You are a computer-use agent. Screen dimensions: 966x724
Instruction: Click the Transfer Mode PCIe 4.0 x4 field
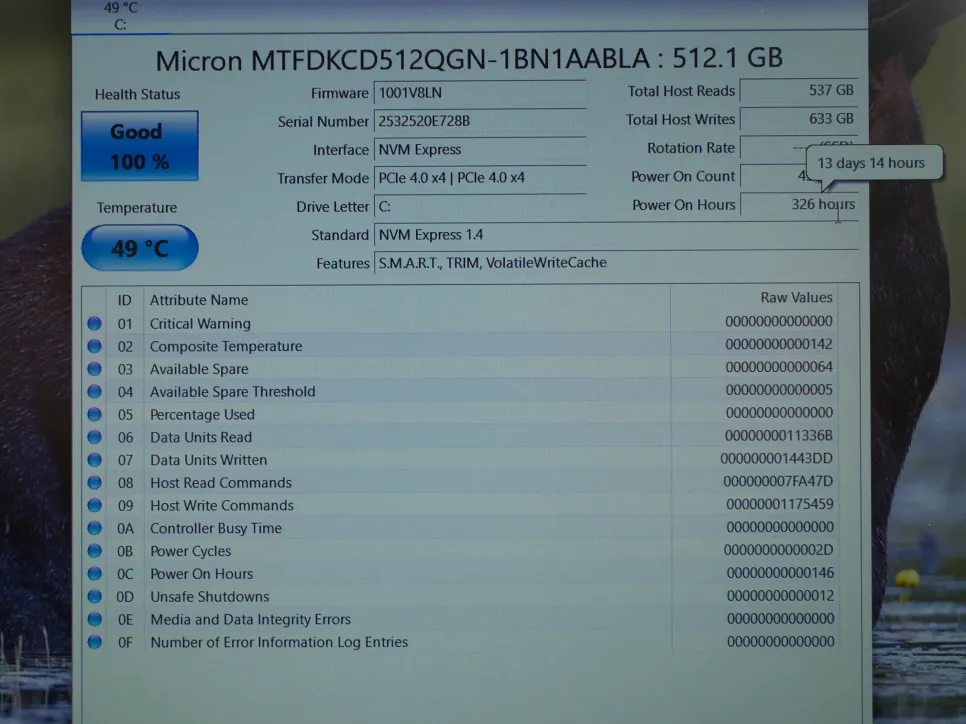479,178
